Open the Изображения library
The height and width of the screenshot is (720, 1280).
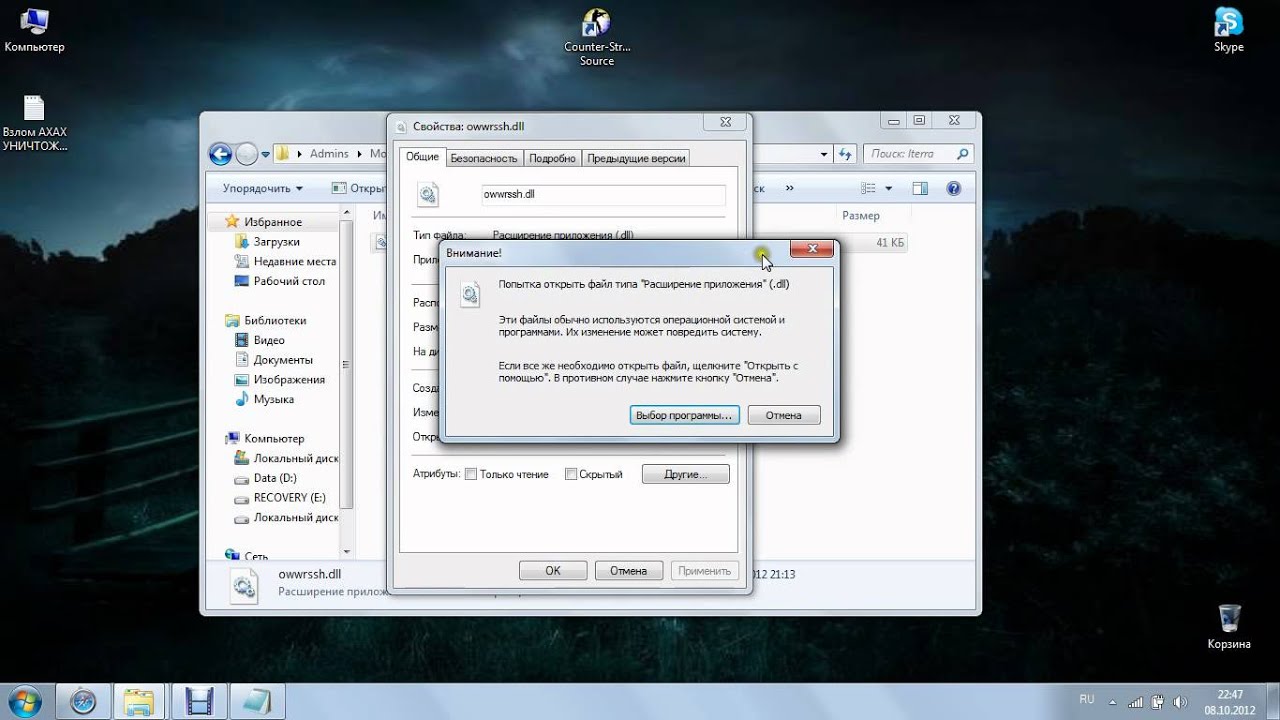pyautogui.click(x=279, y=380)
